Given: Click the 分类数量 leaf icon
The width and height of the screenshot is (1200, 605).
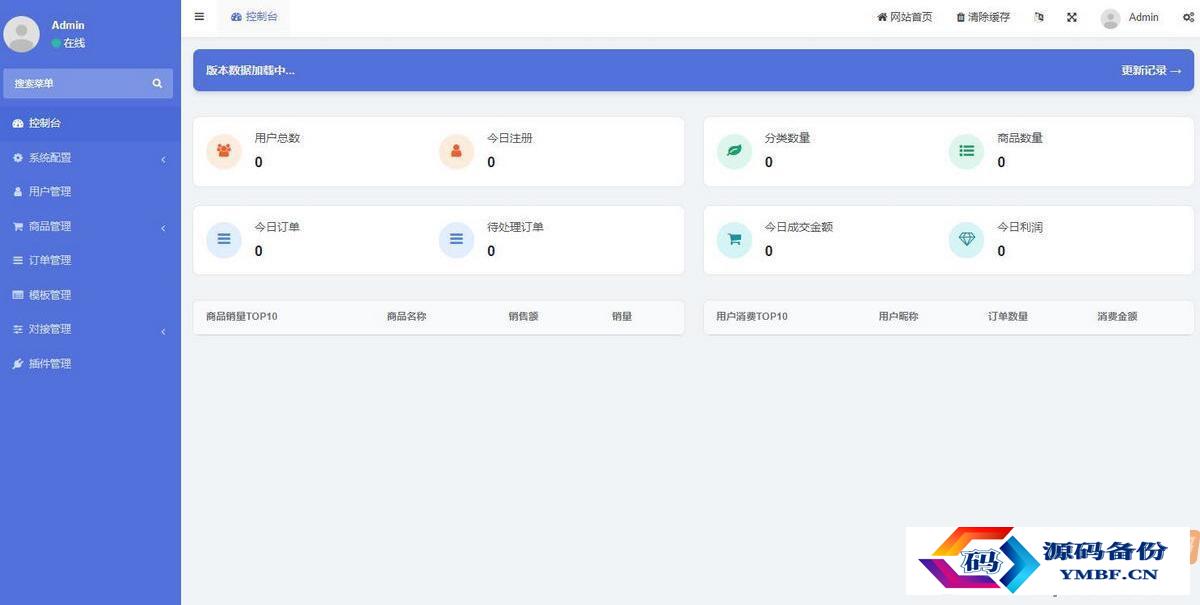Looking at the screenshot, I should click(x=734, y=151).
